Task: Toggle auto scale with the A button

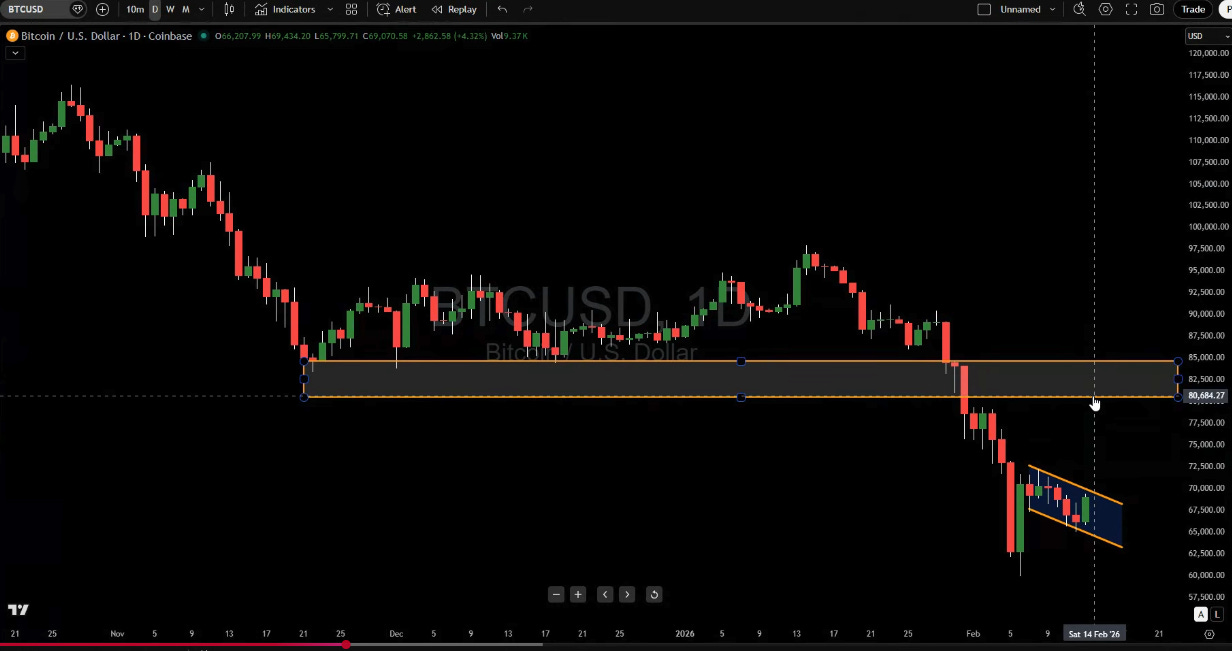Action: click(x=1201, y=614)
